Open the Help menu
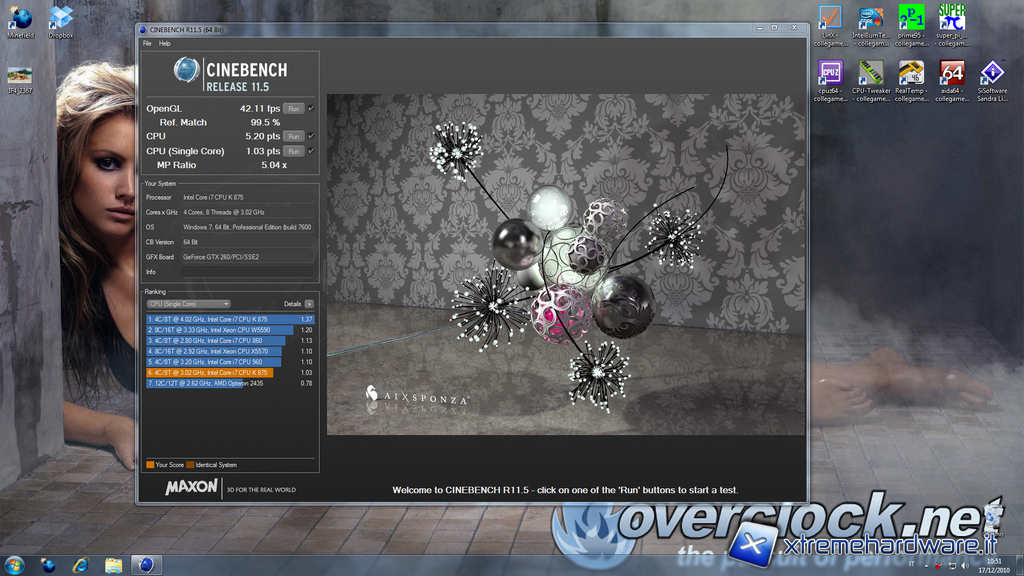 click(164, 43)
